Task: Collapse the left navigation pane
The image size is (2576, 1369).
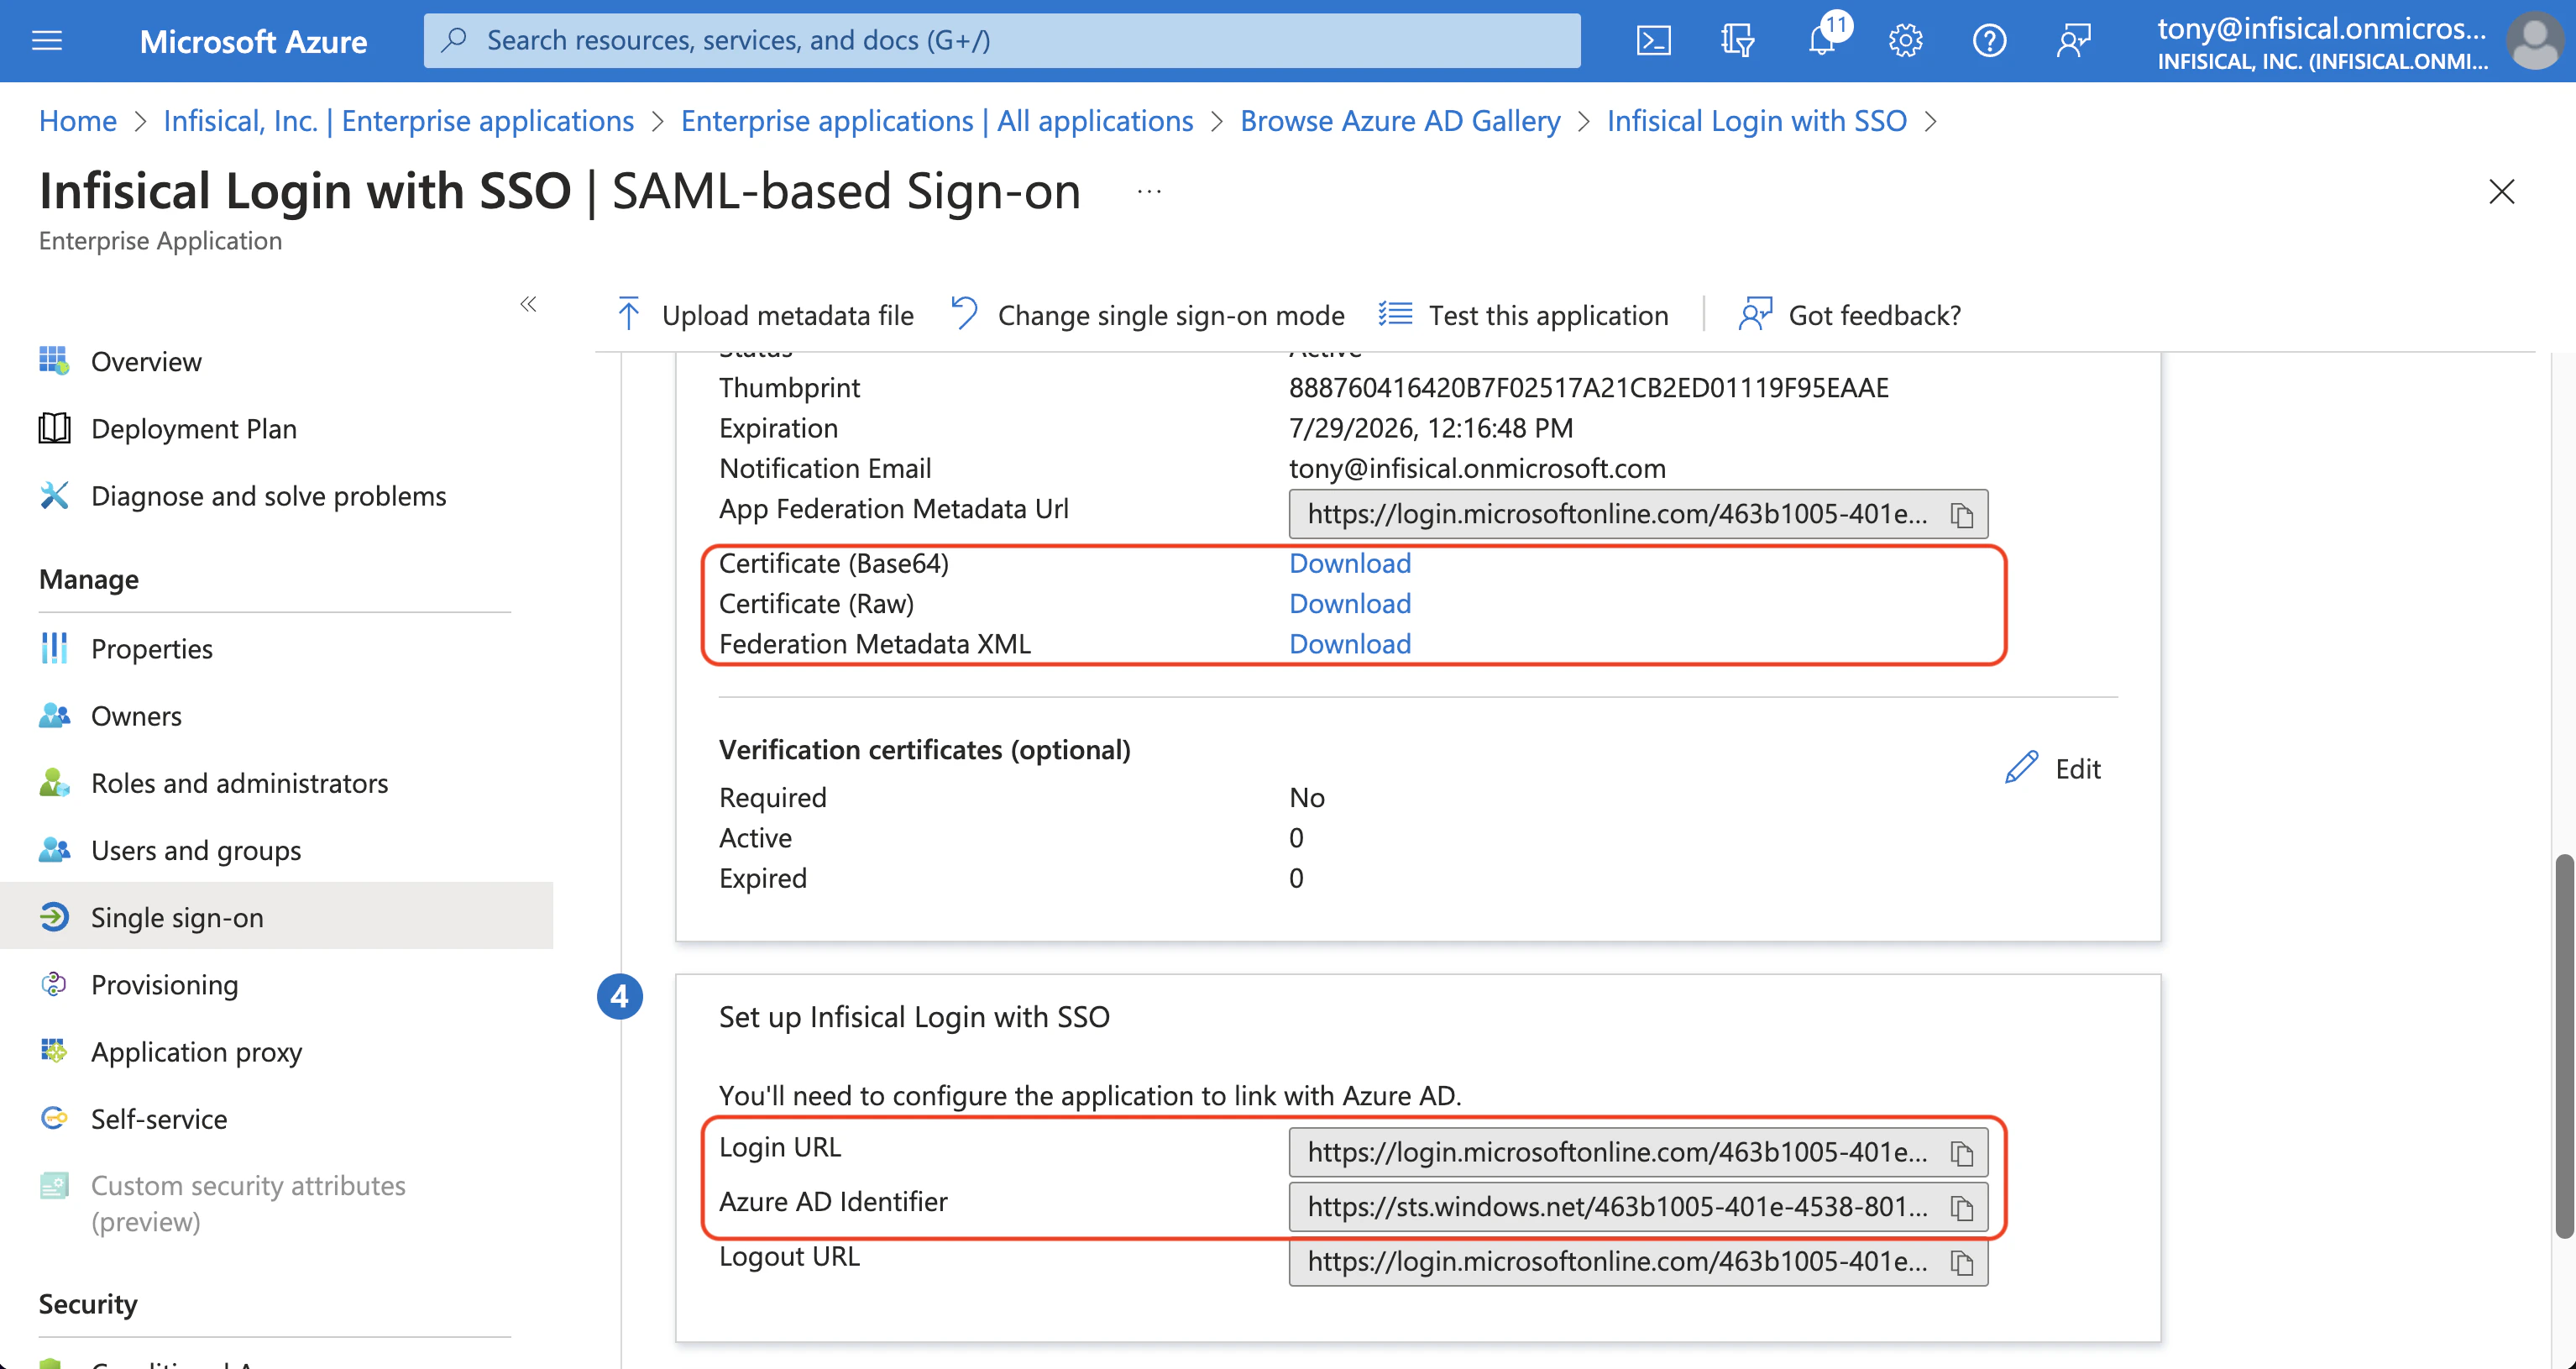Action: [528, 304]
